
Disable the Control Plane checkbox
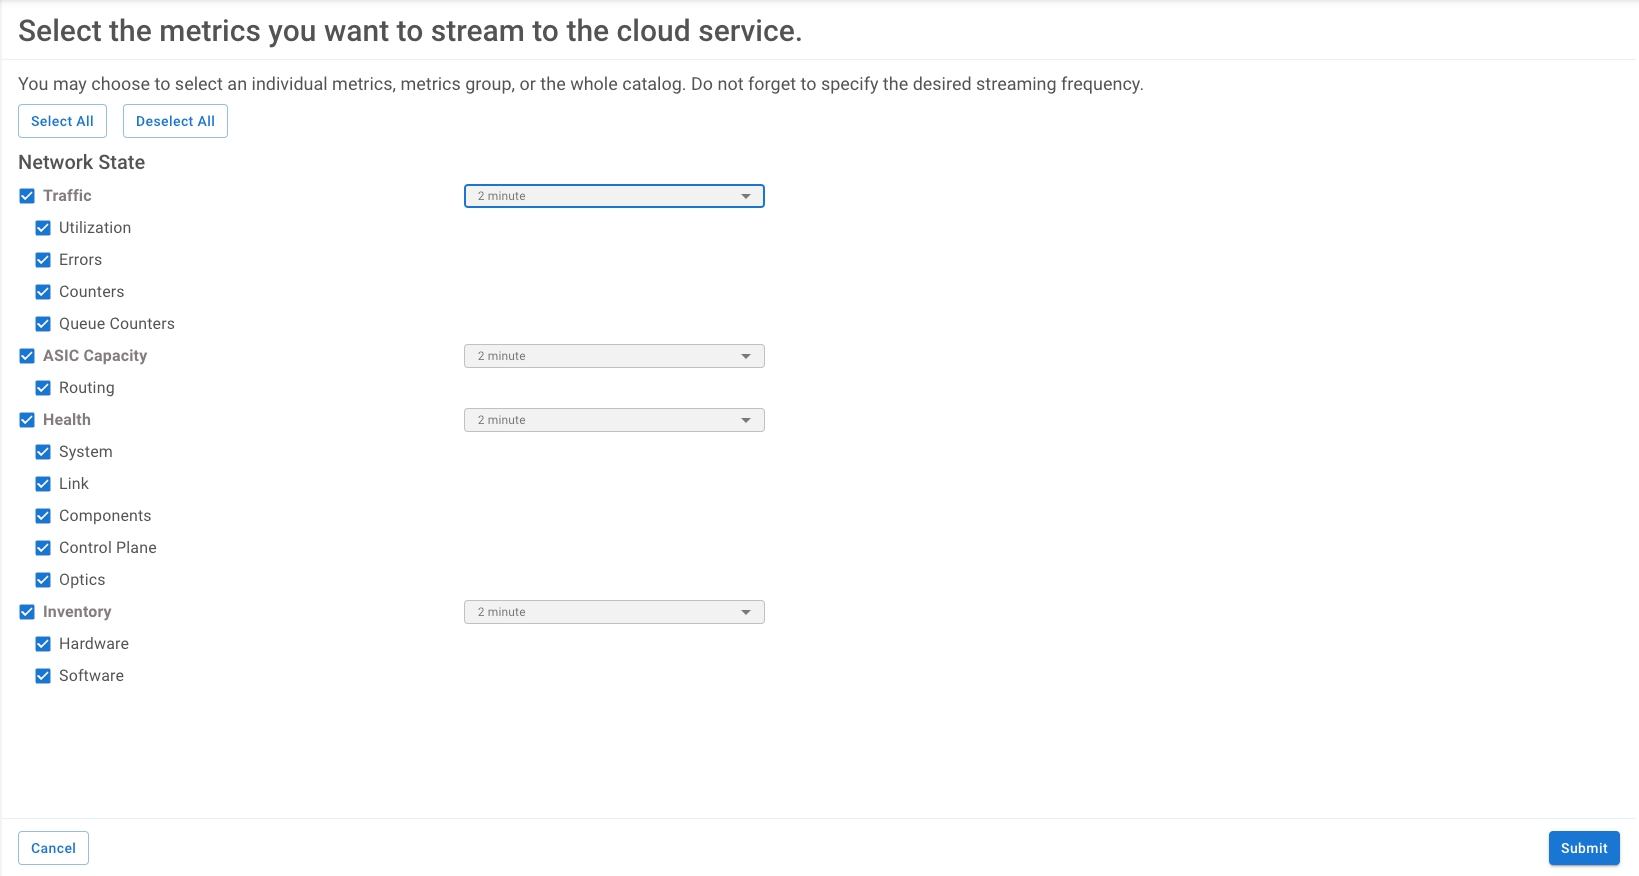coord(43,548)
